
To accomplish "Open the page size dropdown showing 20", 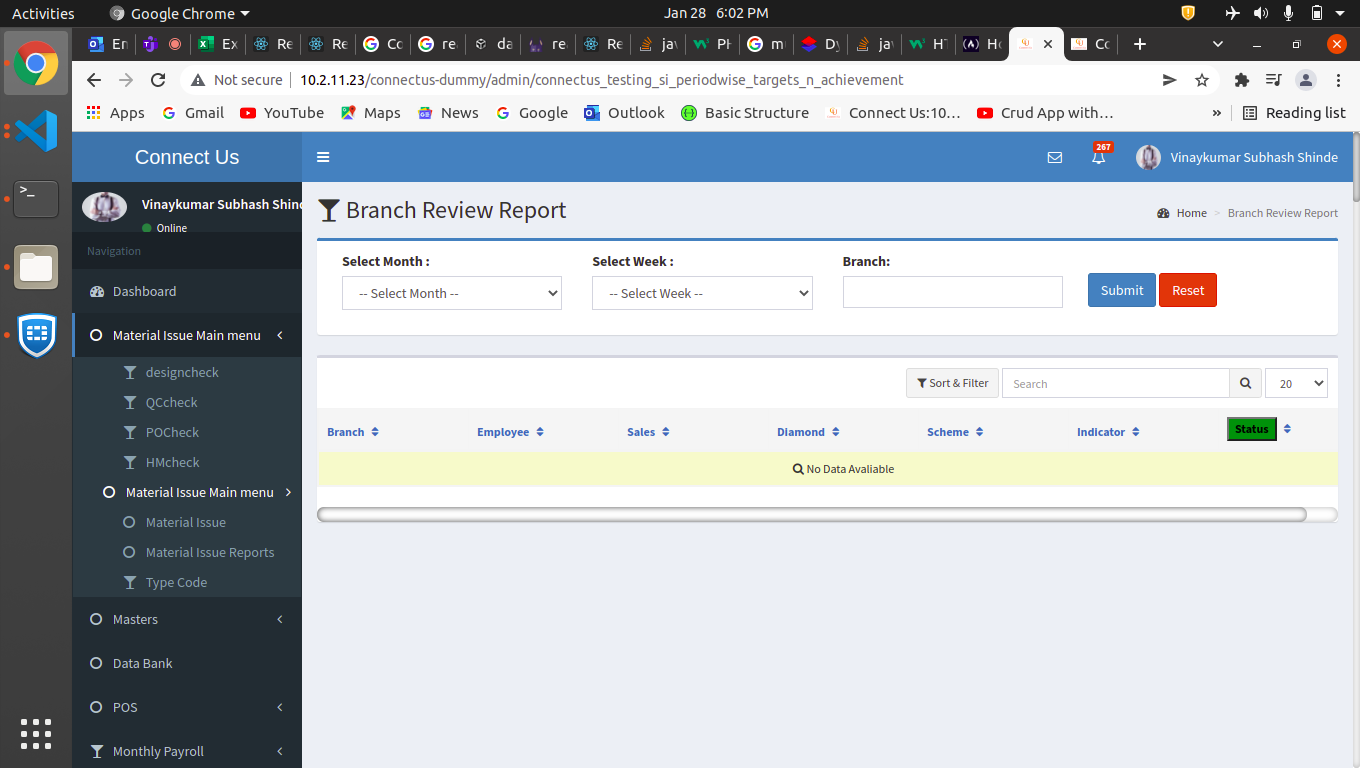I will click(x=1296, y=383).
